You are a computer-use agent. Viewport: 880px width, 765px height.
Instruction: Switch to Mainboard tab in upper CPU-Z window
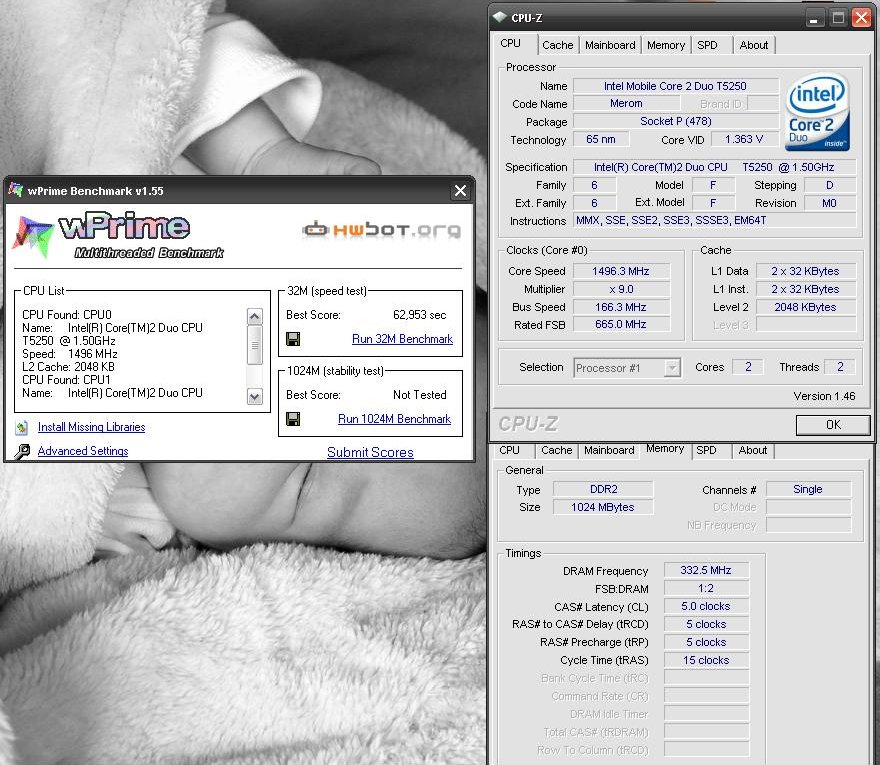pos(610,45)
